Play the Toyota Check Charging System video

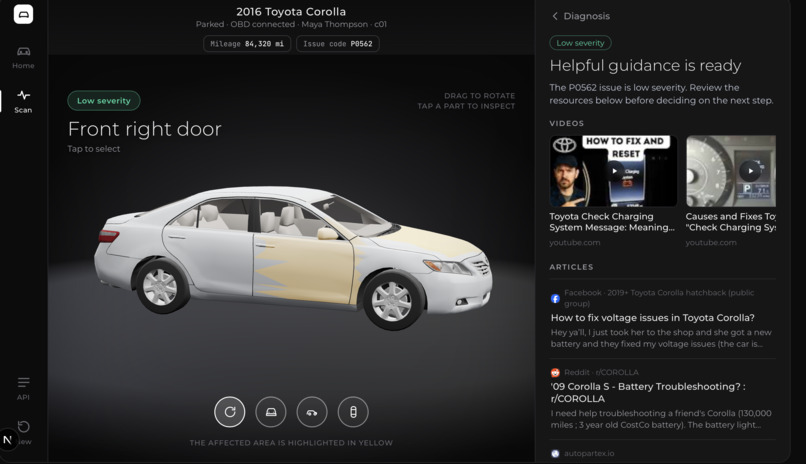[613, 171]
